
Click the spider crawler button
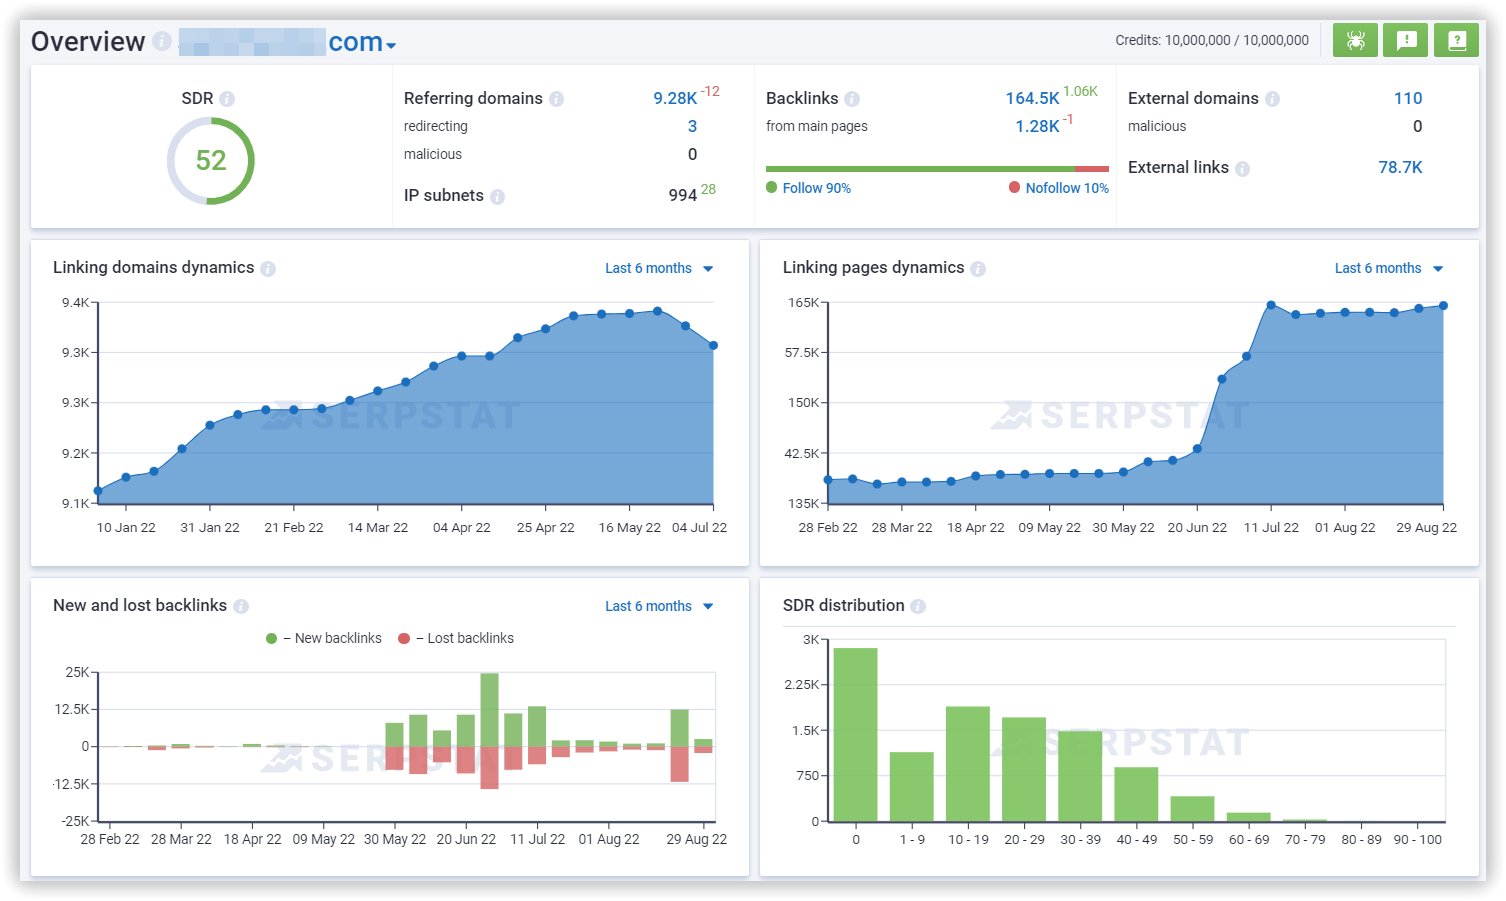point(1355,40)
